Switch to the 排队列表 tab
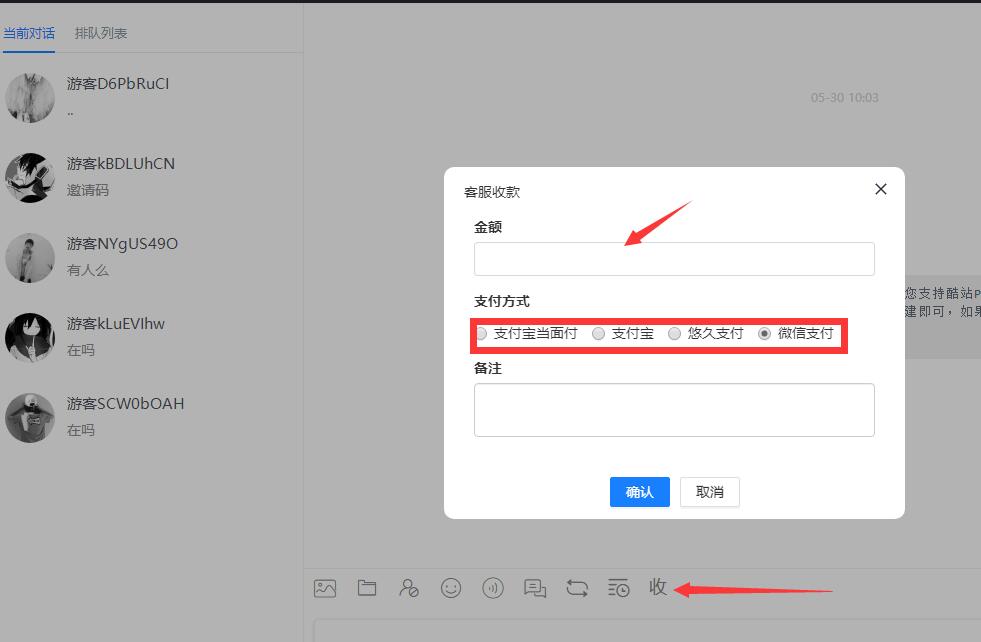 [101, 33]
